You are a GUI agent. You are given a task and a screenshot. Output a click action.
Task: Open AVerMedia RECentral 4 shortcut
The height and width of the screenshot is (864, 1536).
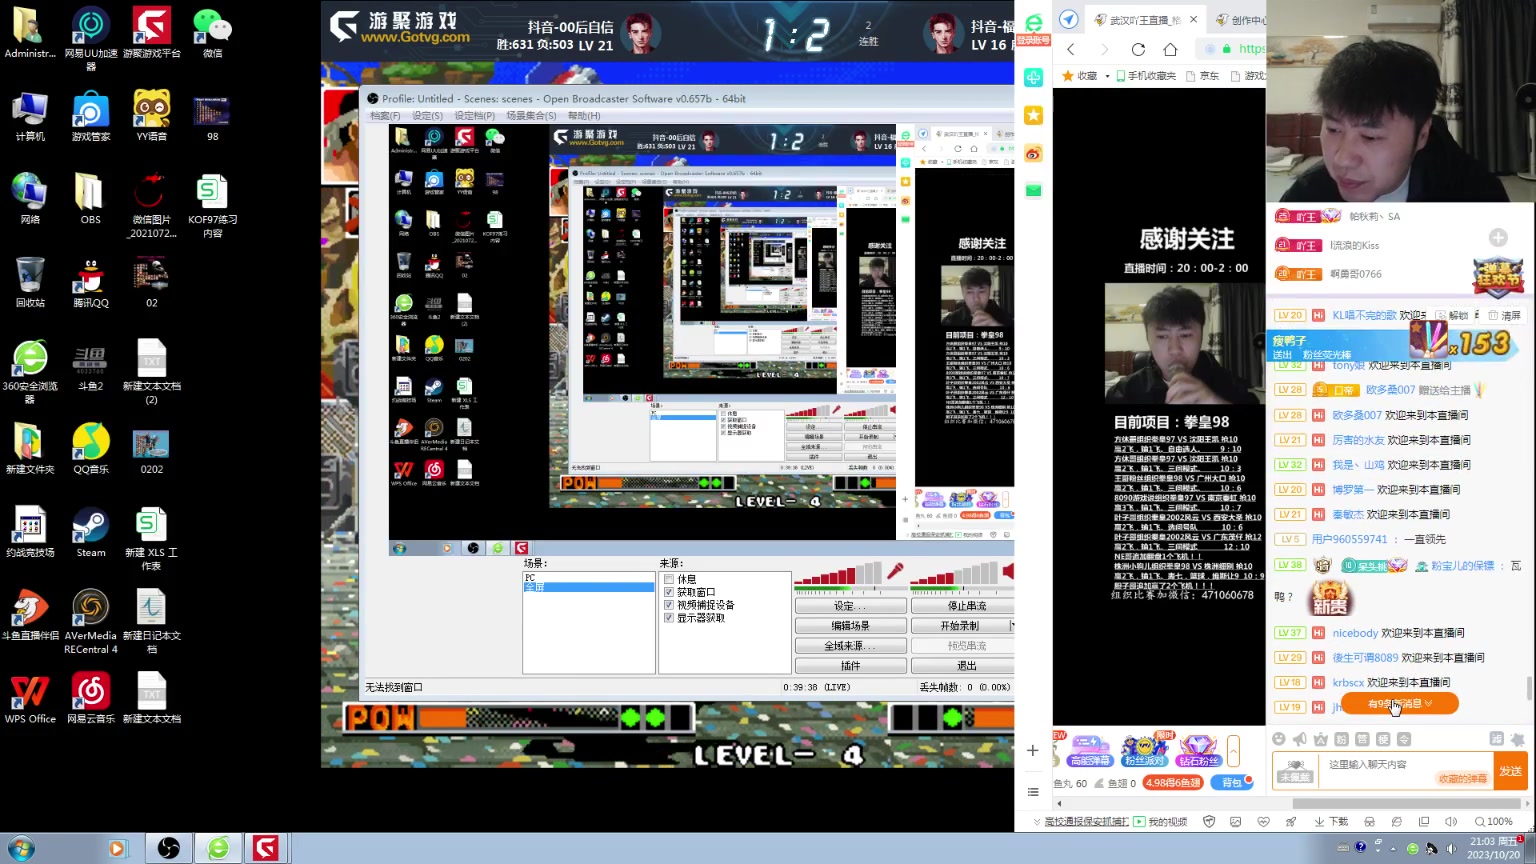90,621
